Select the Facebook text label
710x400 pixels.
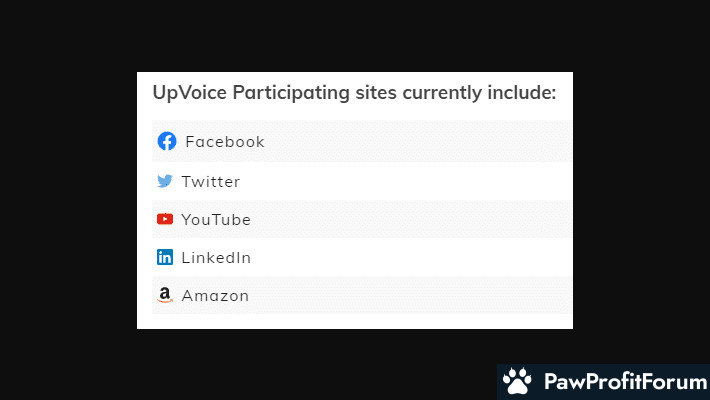pos(225,142)
